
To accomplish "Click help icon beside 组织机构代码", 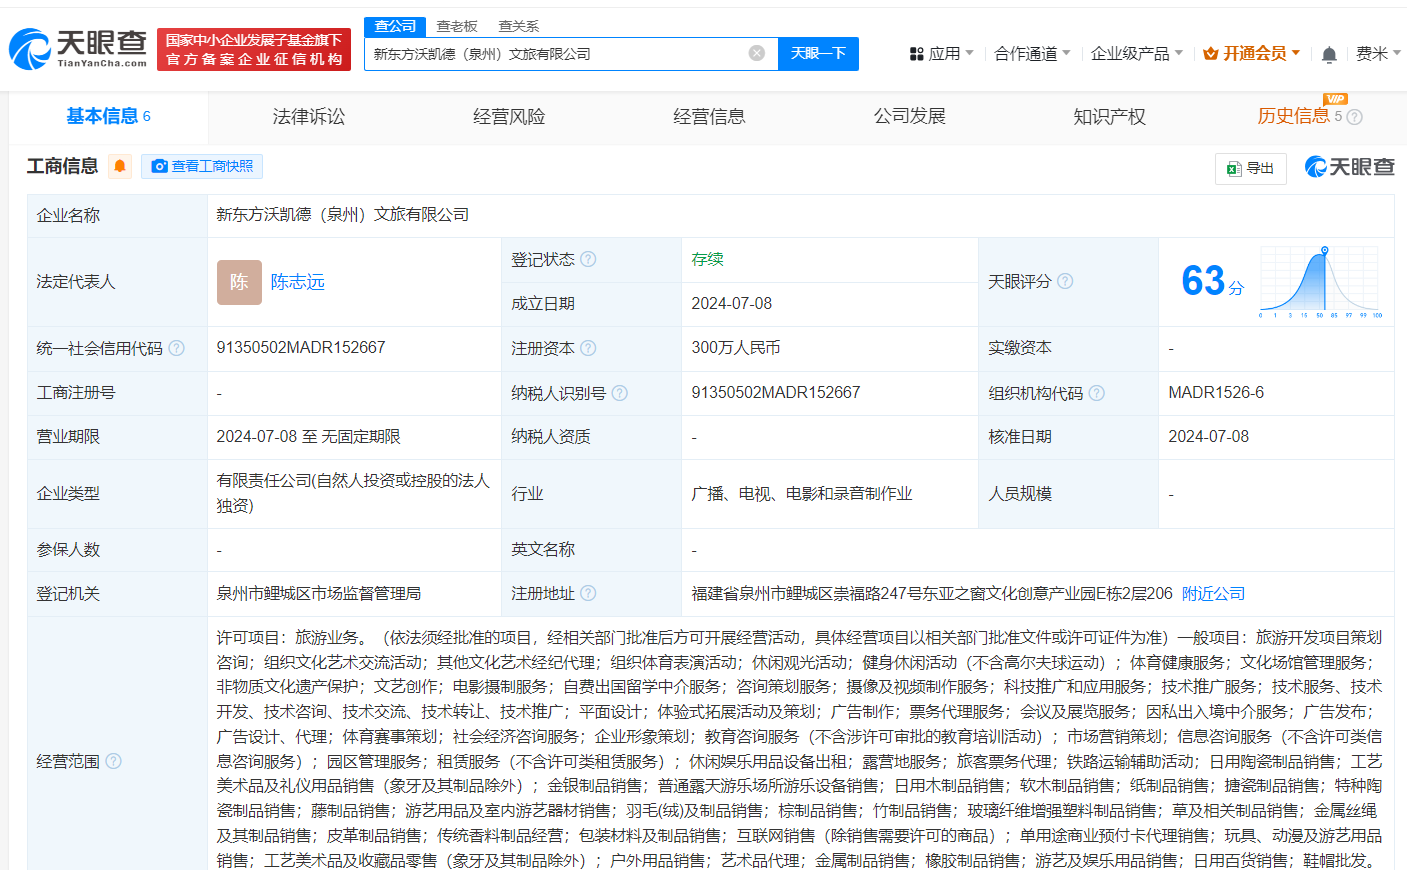I will (1097, 393).
